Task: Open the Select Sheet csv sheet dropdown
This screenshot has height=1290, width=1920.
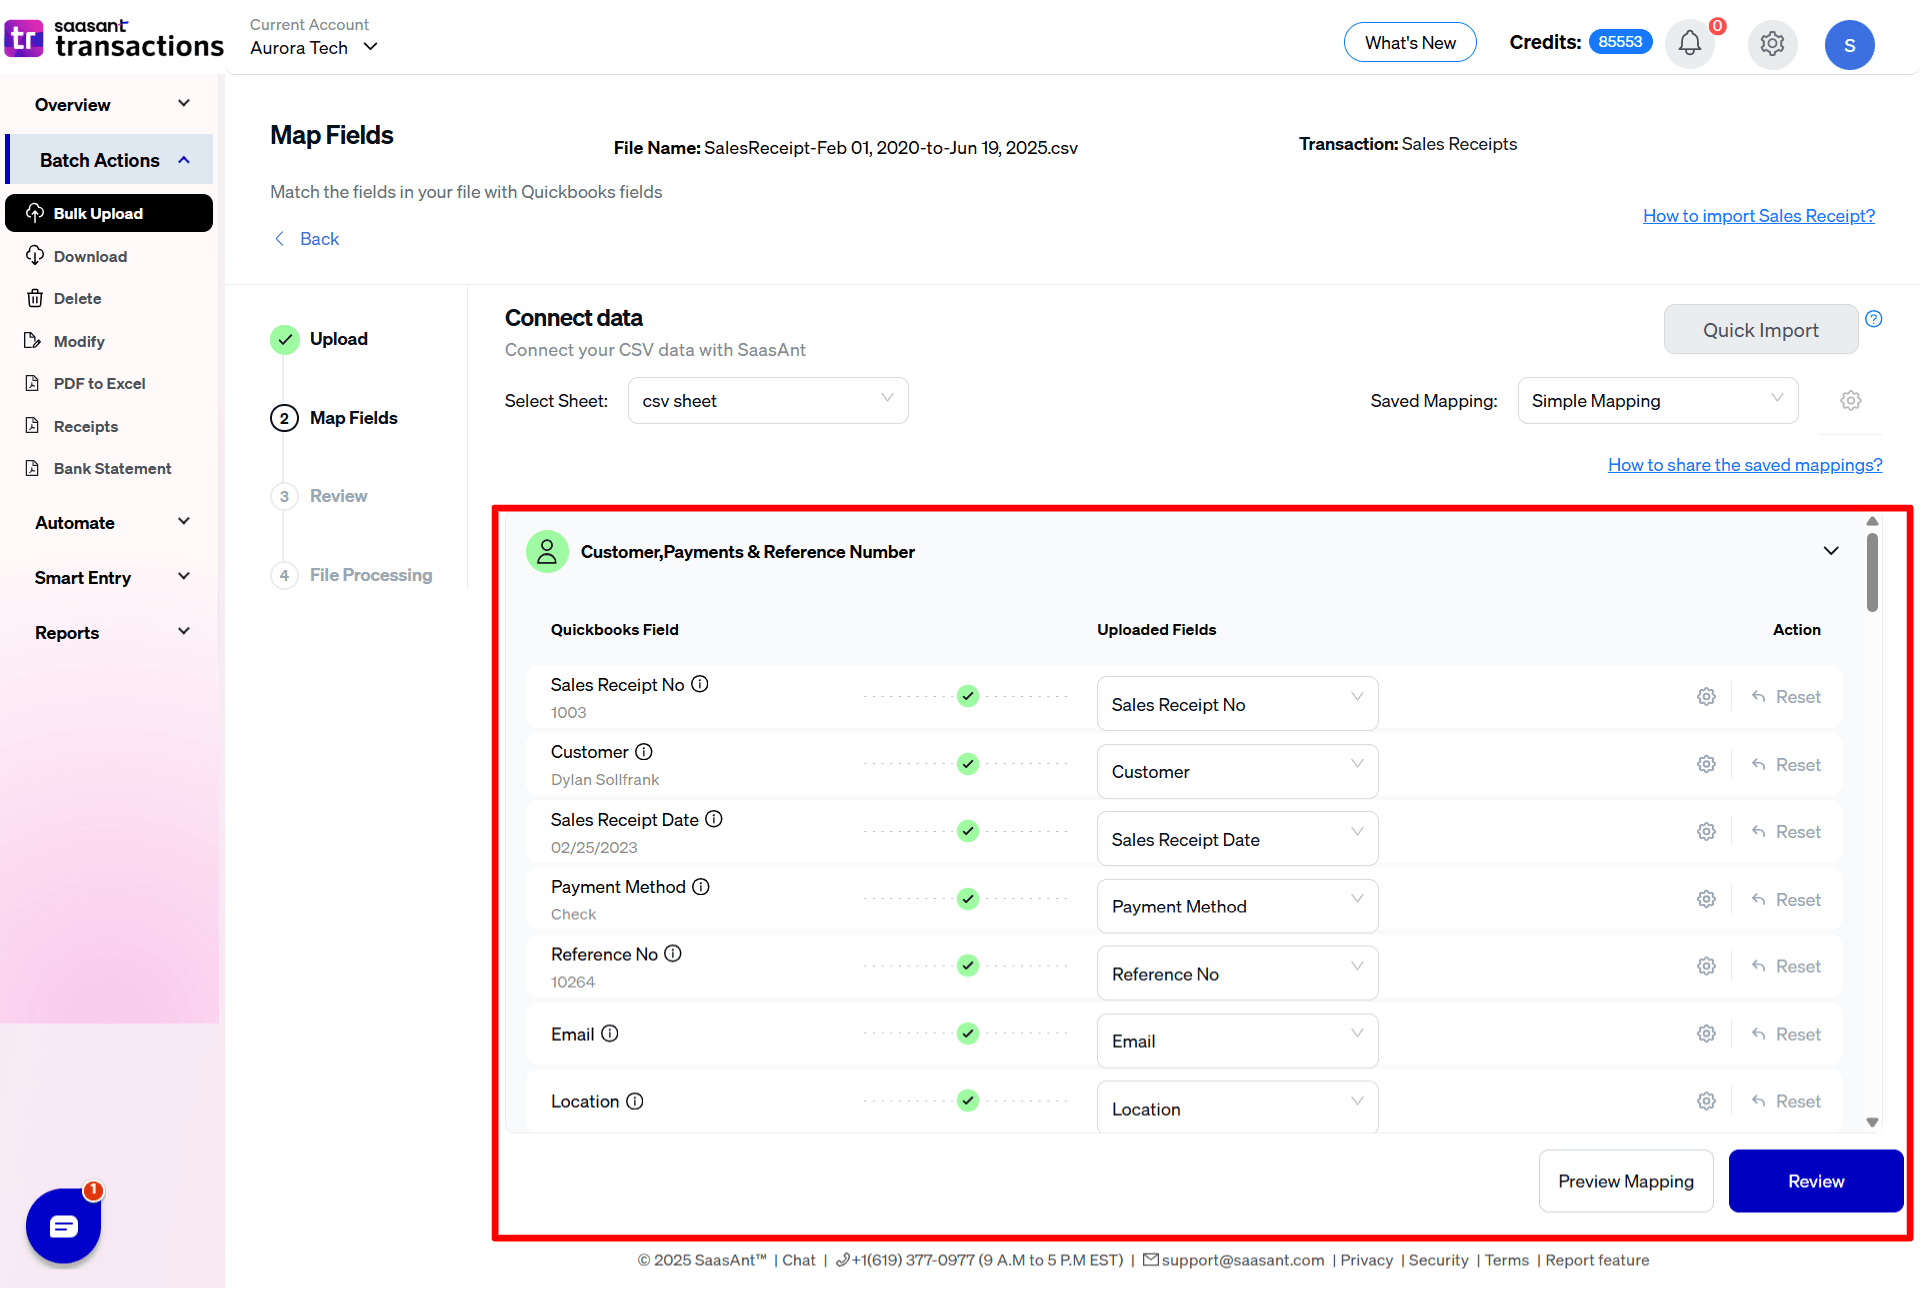Action: click(768, 400)
